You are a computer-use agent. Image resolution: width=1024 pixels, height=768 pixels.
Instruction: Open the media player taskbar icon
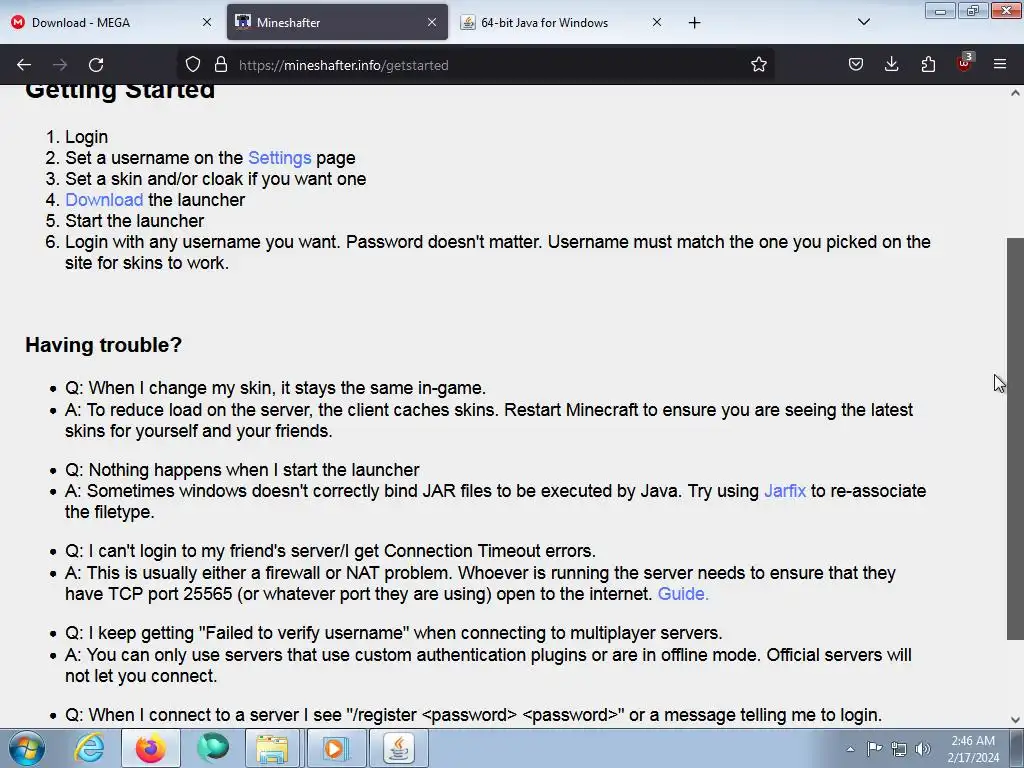pyautogui.click(x=336, y=748)
